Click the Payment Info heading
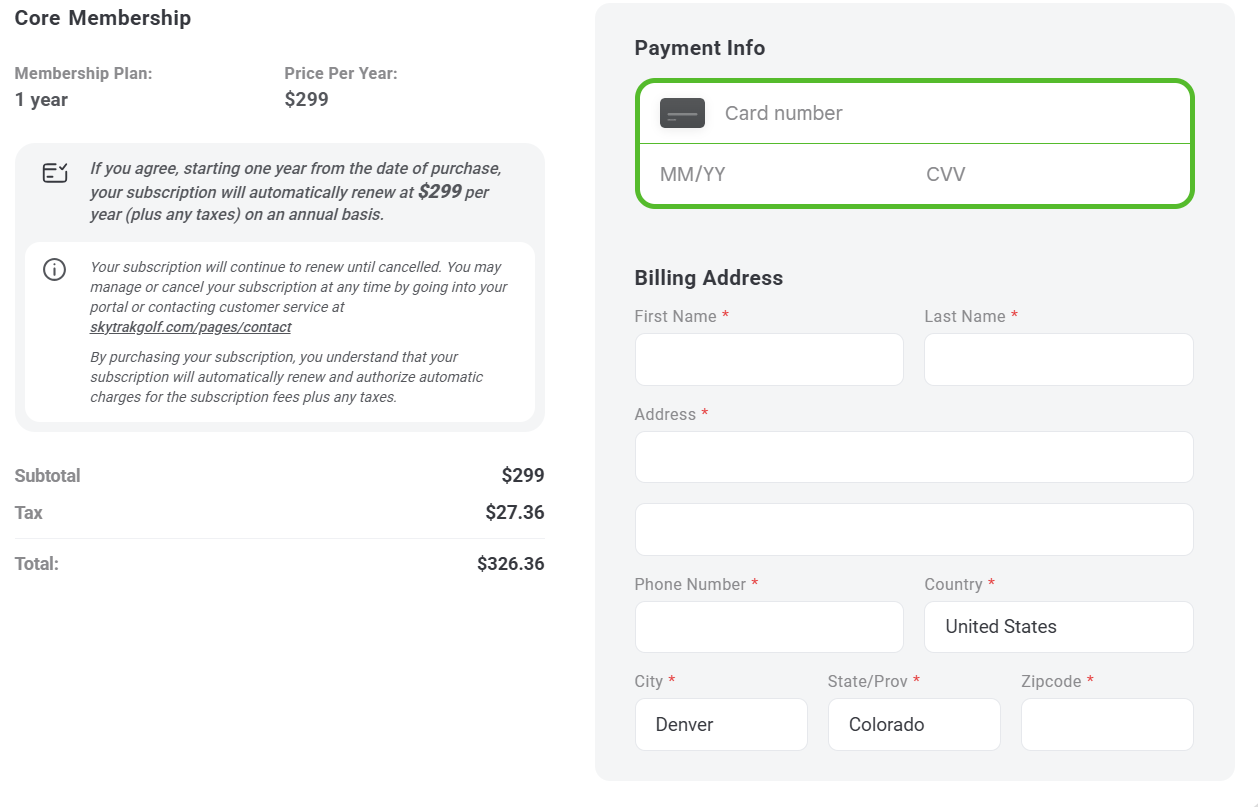This screenshot has height=807, width=1258. (700, 48)
